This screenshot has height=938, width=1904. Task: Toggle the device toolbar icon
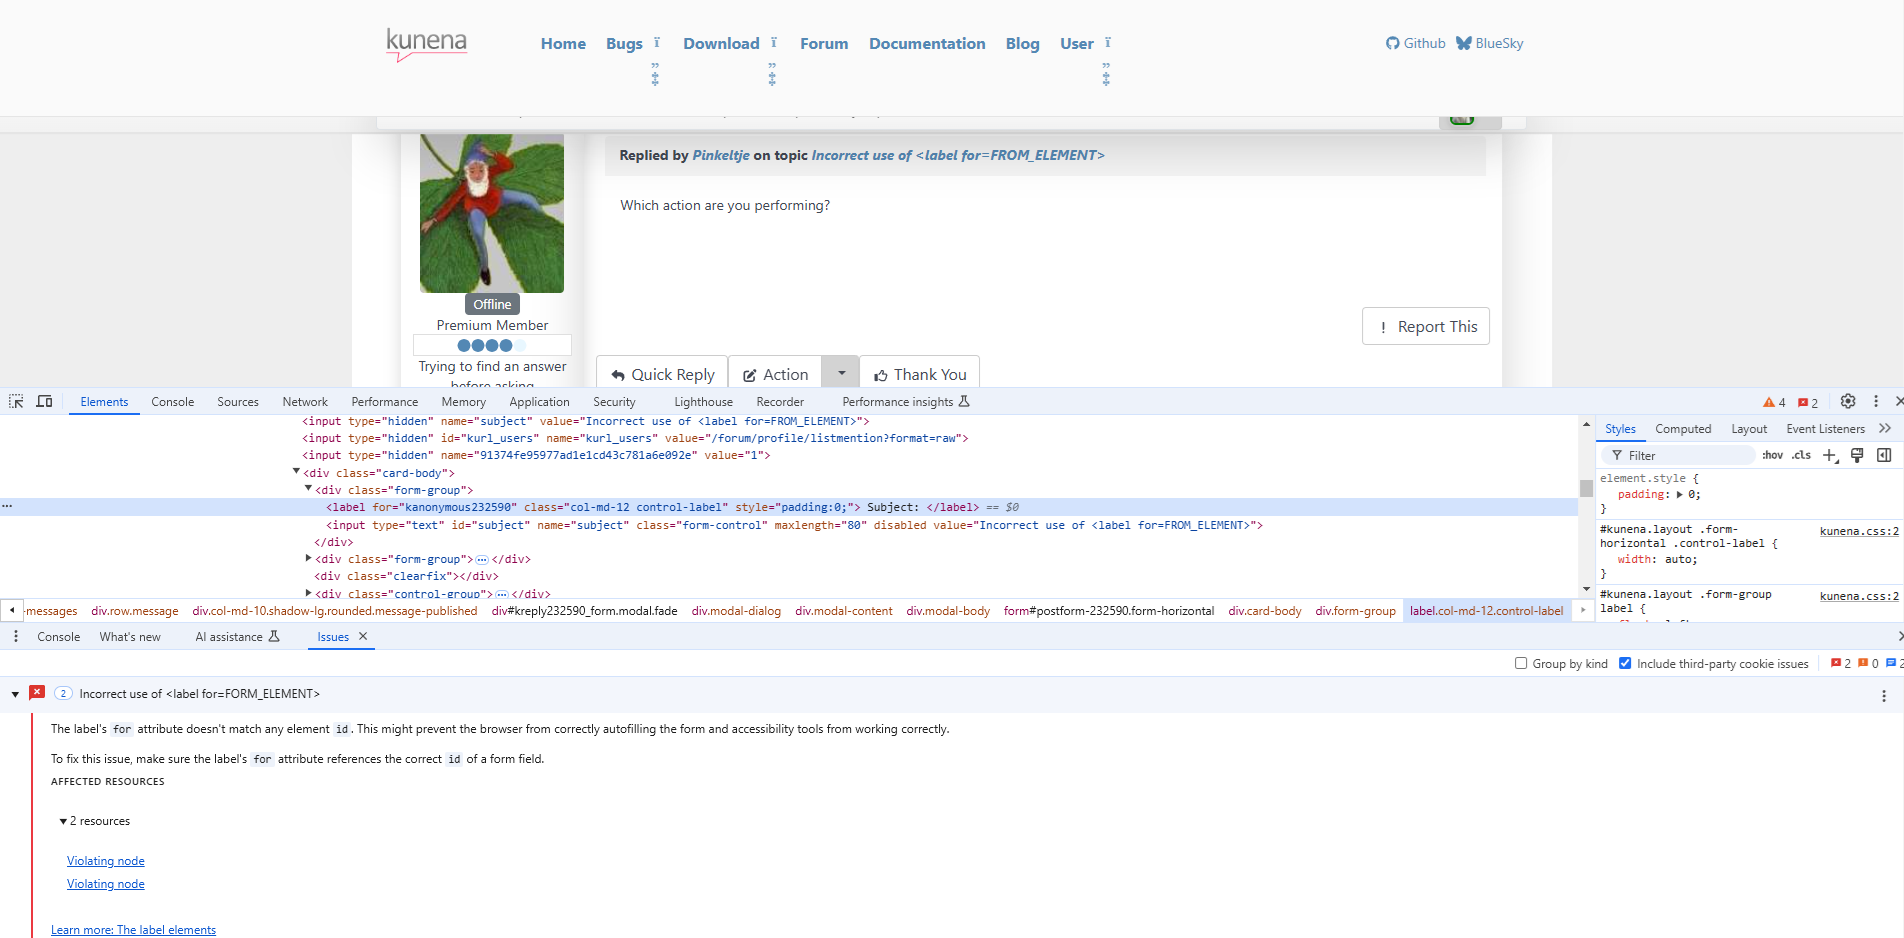pyautogui.click(x=44, y=401)
